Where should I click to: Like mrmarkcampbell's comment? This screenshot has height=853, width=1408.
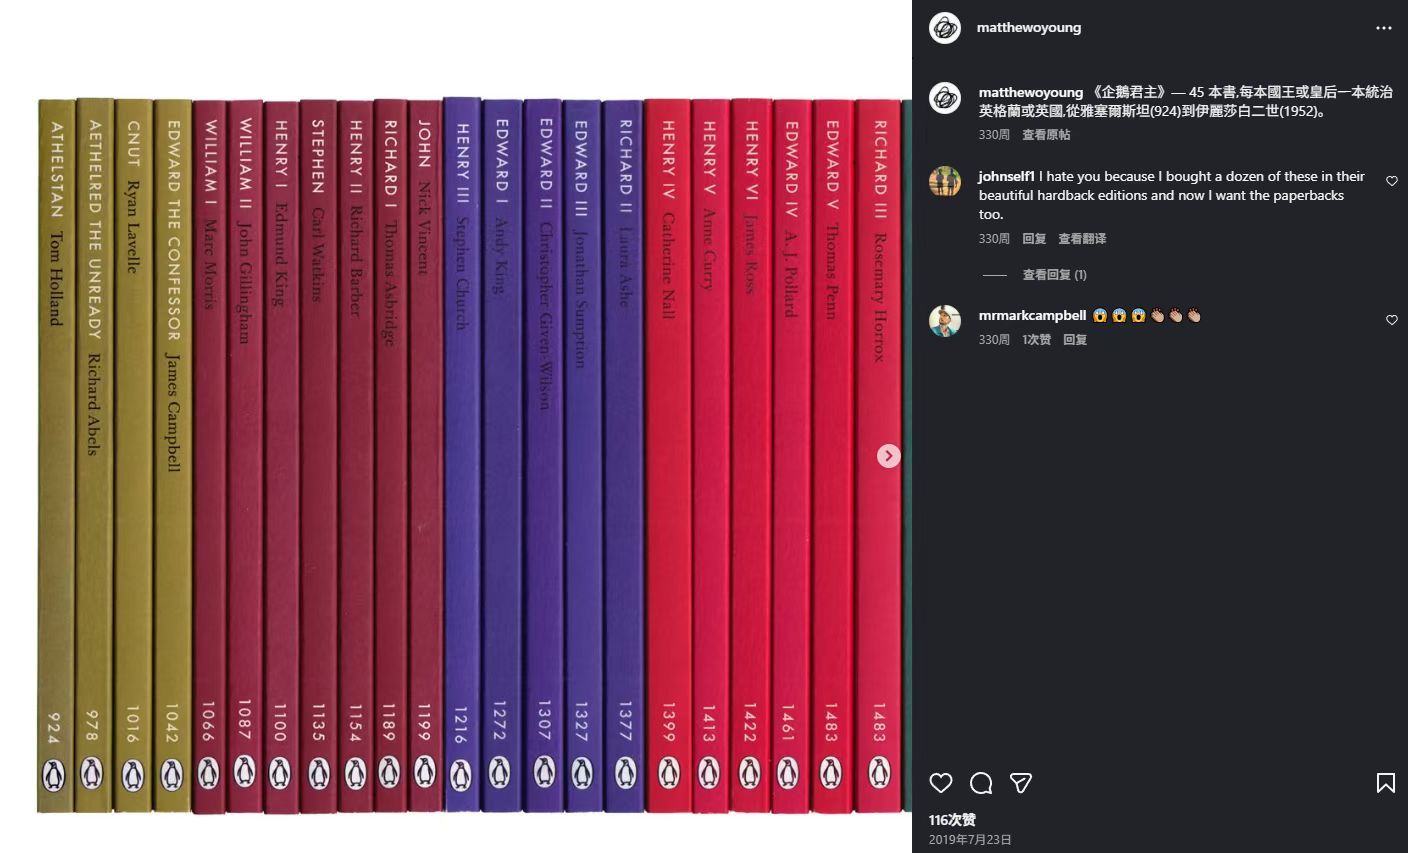(x=1391, y=320)
